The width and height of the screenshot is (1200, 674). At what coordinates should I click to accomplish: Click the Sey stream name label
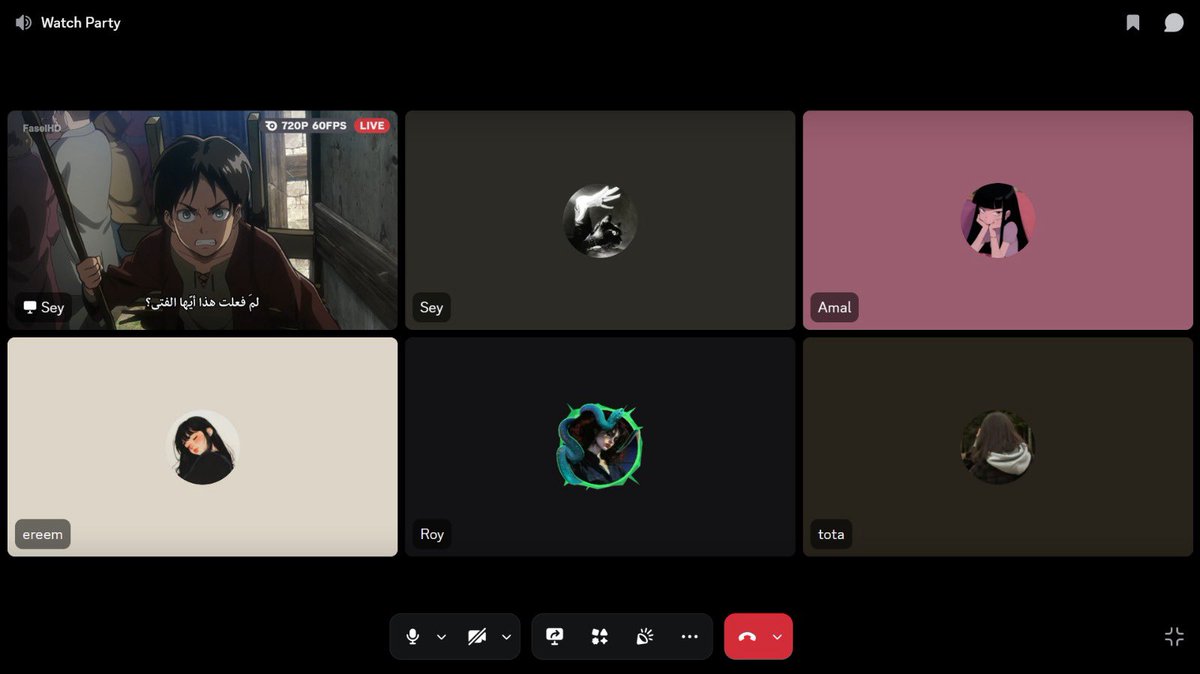[43, 307]
